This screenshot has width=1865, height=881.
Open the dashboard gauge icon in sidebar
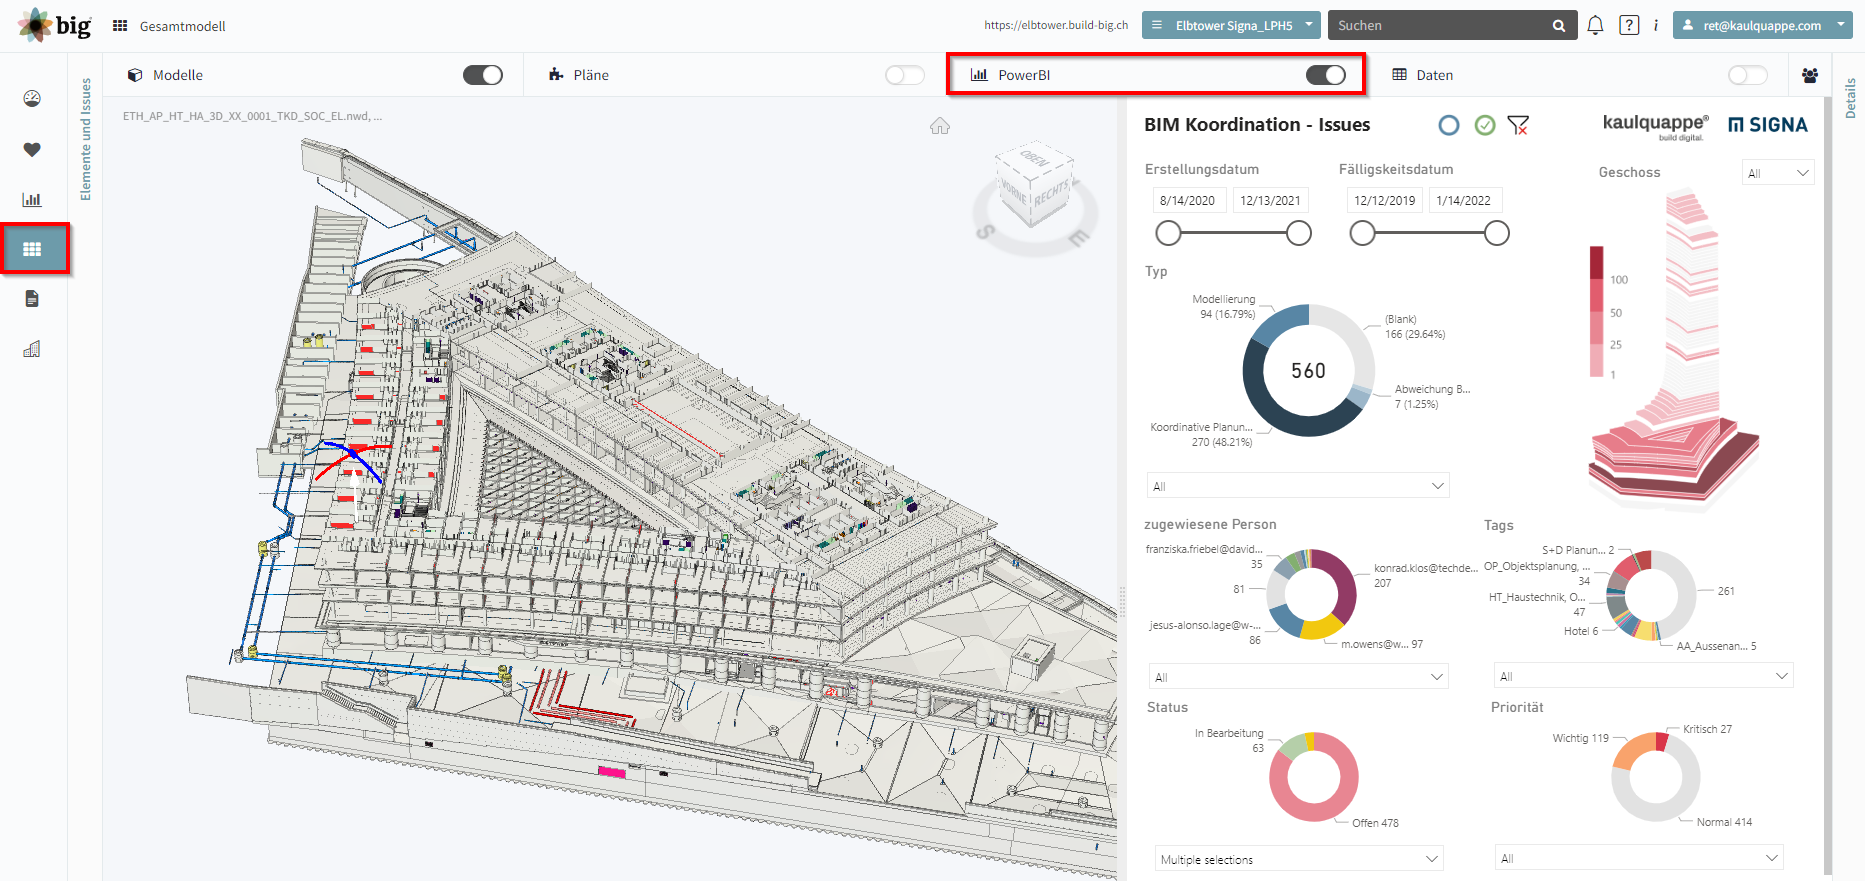click(32, 98)
